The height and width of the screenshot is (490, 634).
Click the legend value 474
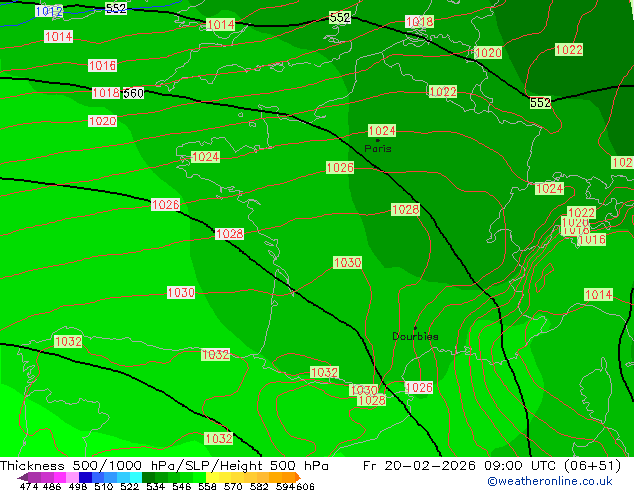29,486
